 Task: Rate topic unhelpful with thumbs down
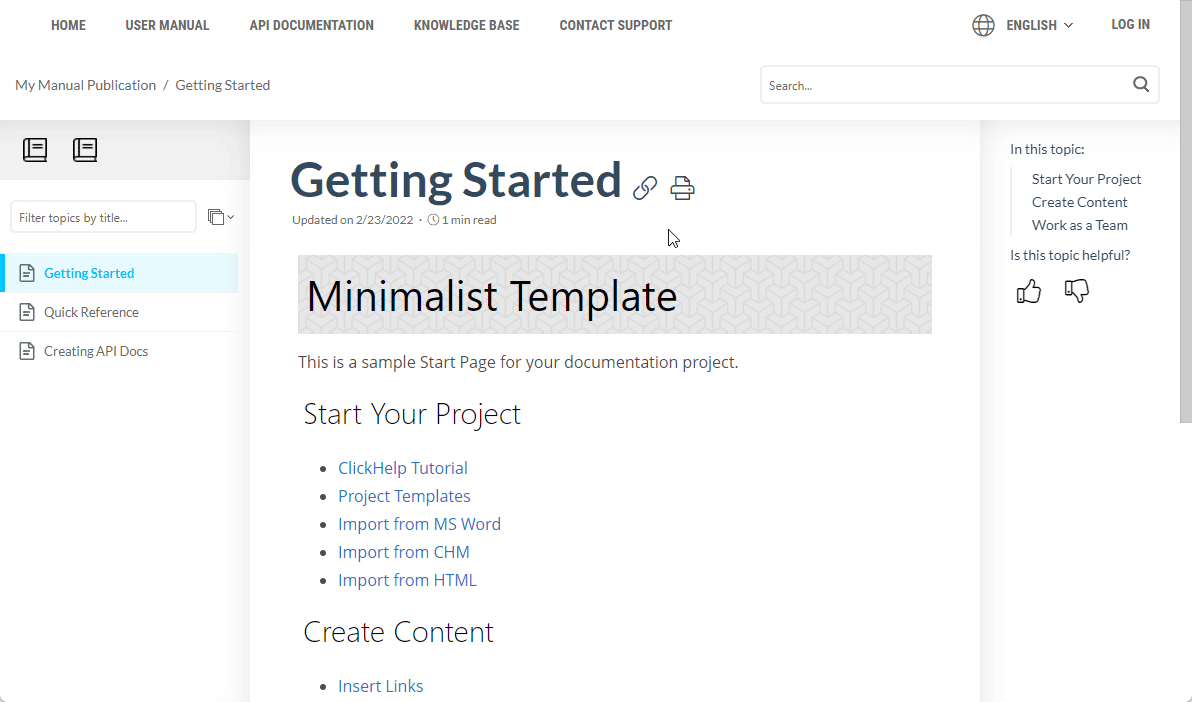(1077, 291)
